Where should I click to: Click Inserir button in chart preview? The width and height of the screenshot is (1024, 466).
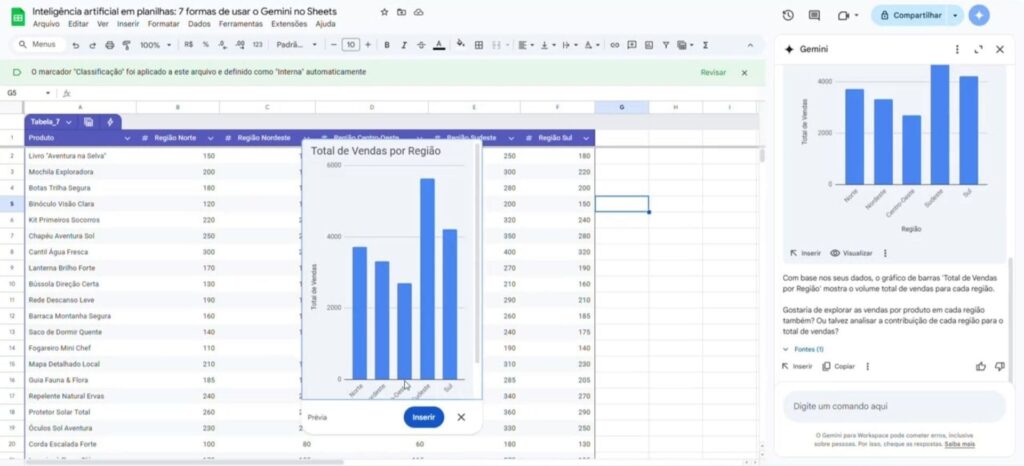pyautogui.click(x=423, y=417)
